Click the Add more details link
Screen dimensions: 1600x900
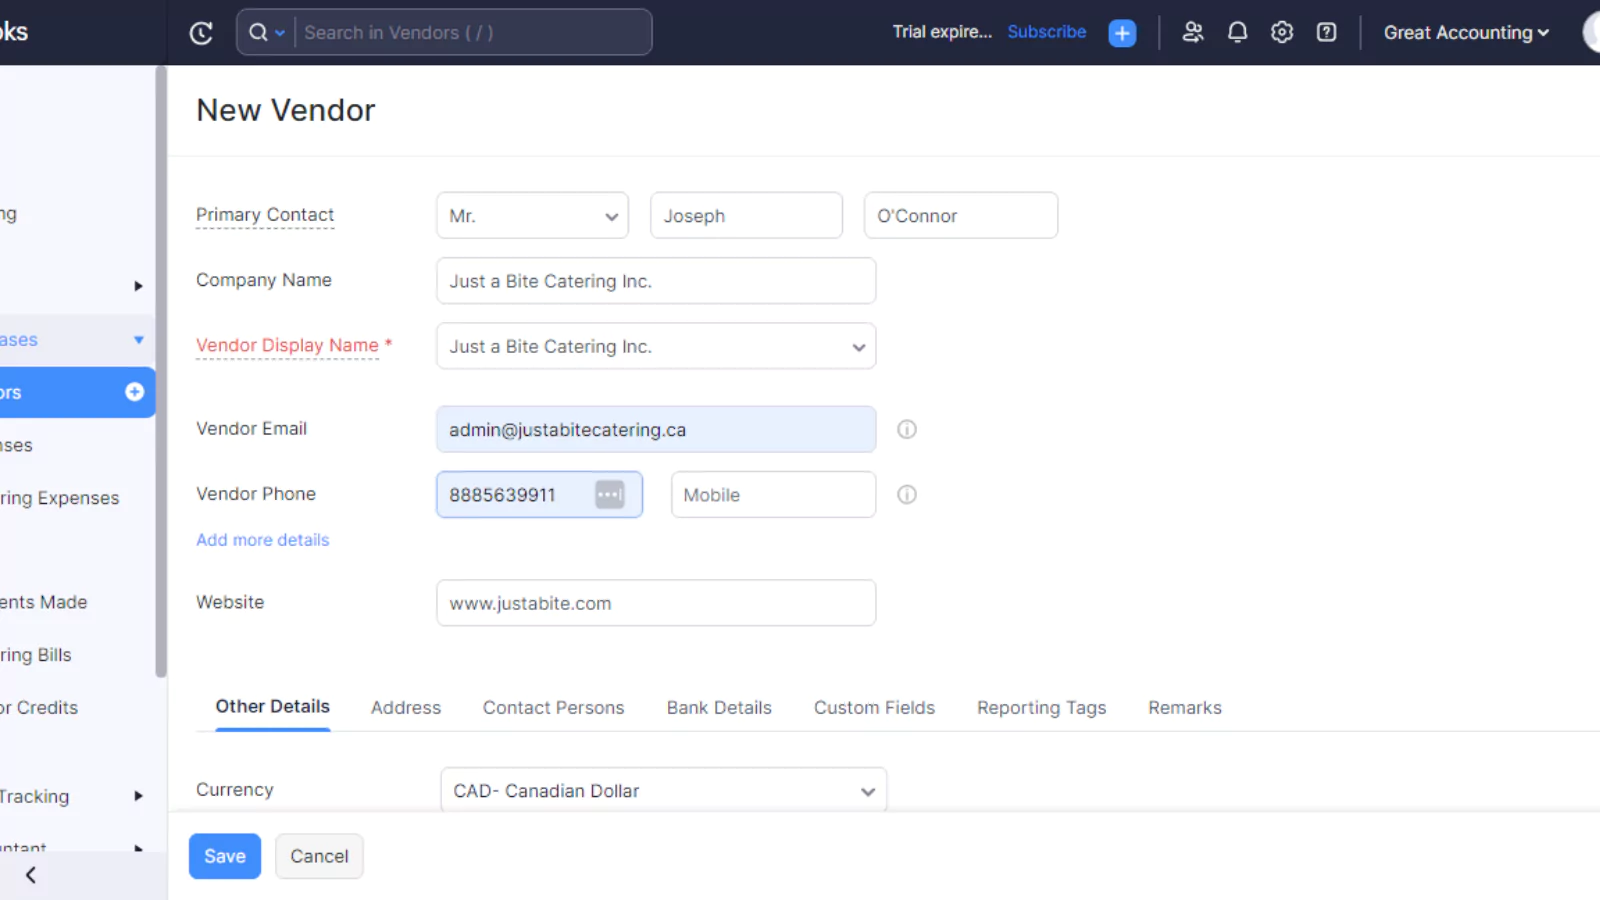tap(262, 539)
